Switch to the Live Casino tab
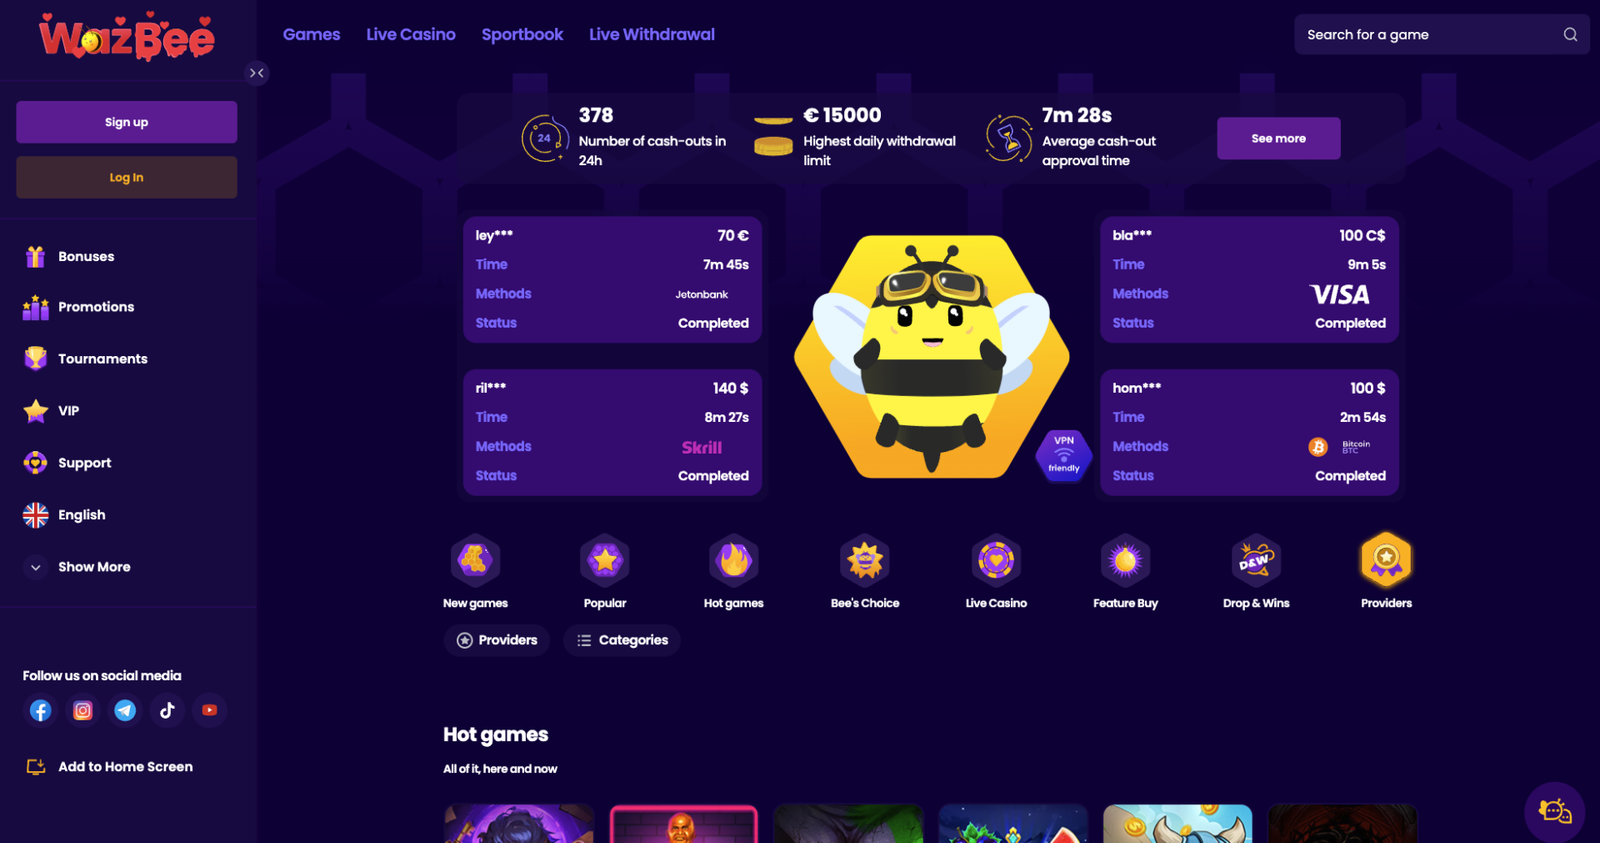Viewport: 1600px width, 843px height. click(411, 34)
